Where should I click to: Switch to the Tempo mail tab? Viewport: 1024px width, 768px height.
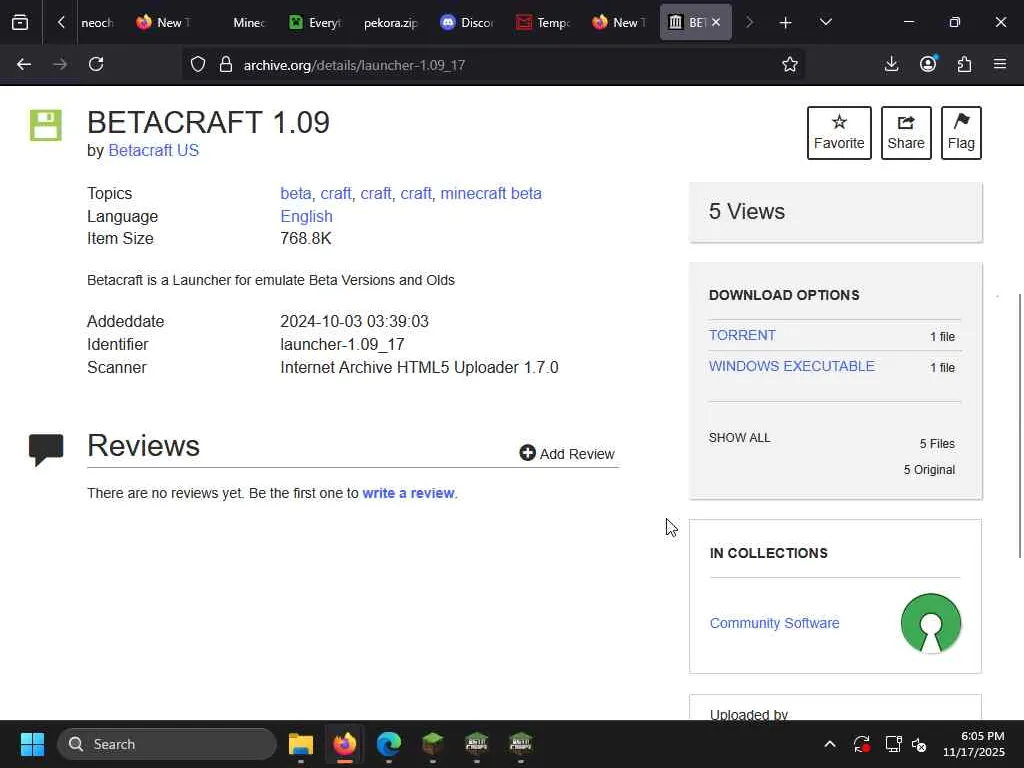point(543,23)
